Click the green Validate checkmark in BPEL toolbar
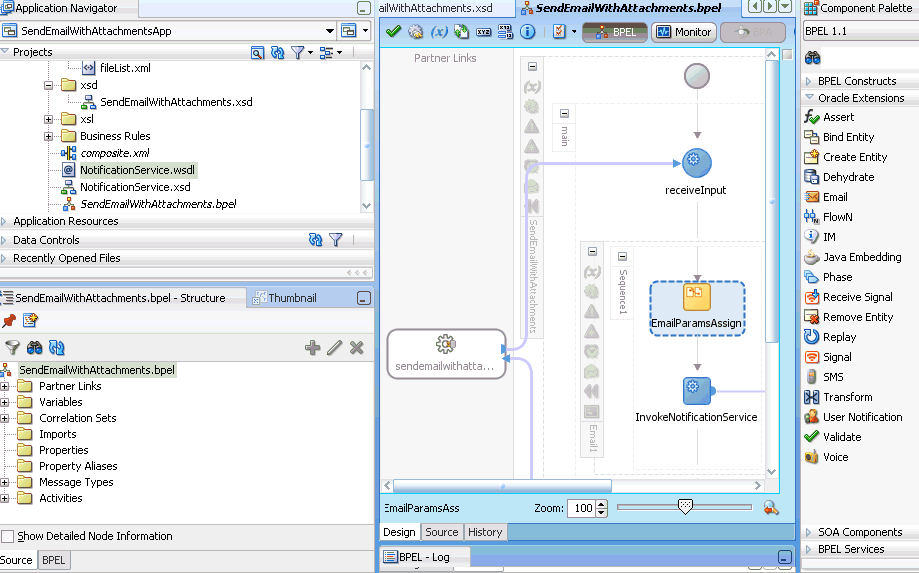The height and width of the screenshot is (573, 919). tap(393, 32)
